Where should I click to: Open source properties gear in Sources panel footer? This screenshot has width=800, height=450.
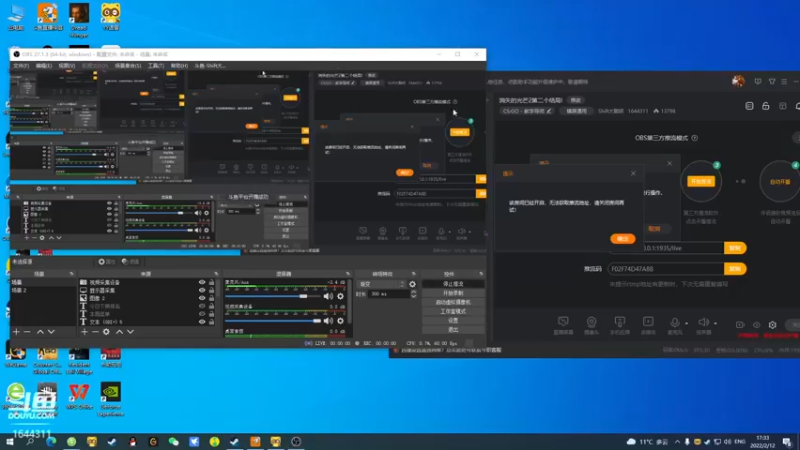click(x=106, y=332)
